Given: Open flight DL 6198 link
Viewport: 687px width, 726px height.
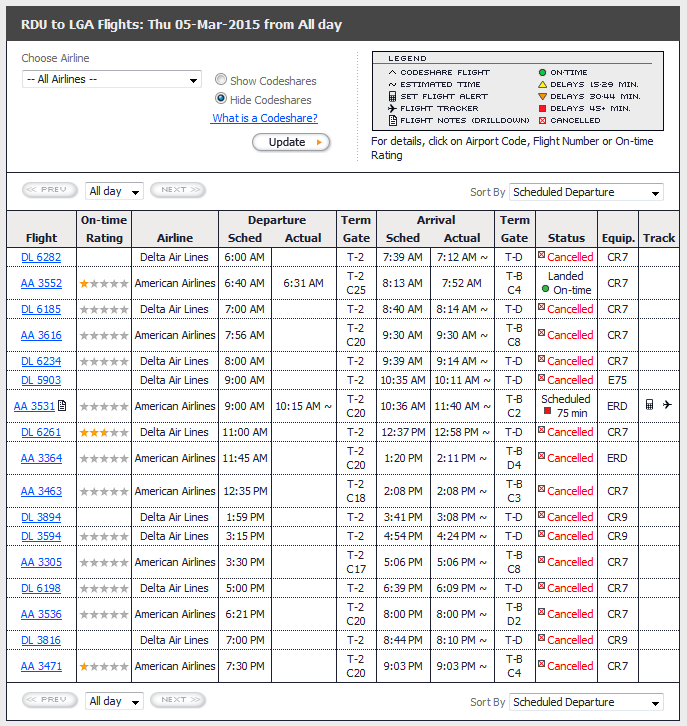Looking at the screenshot, I should [x=41, y=588].
